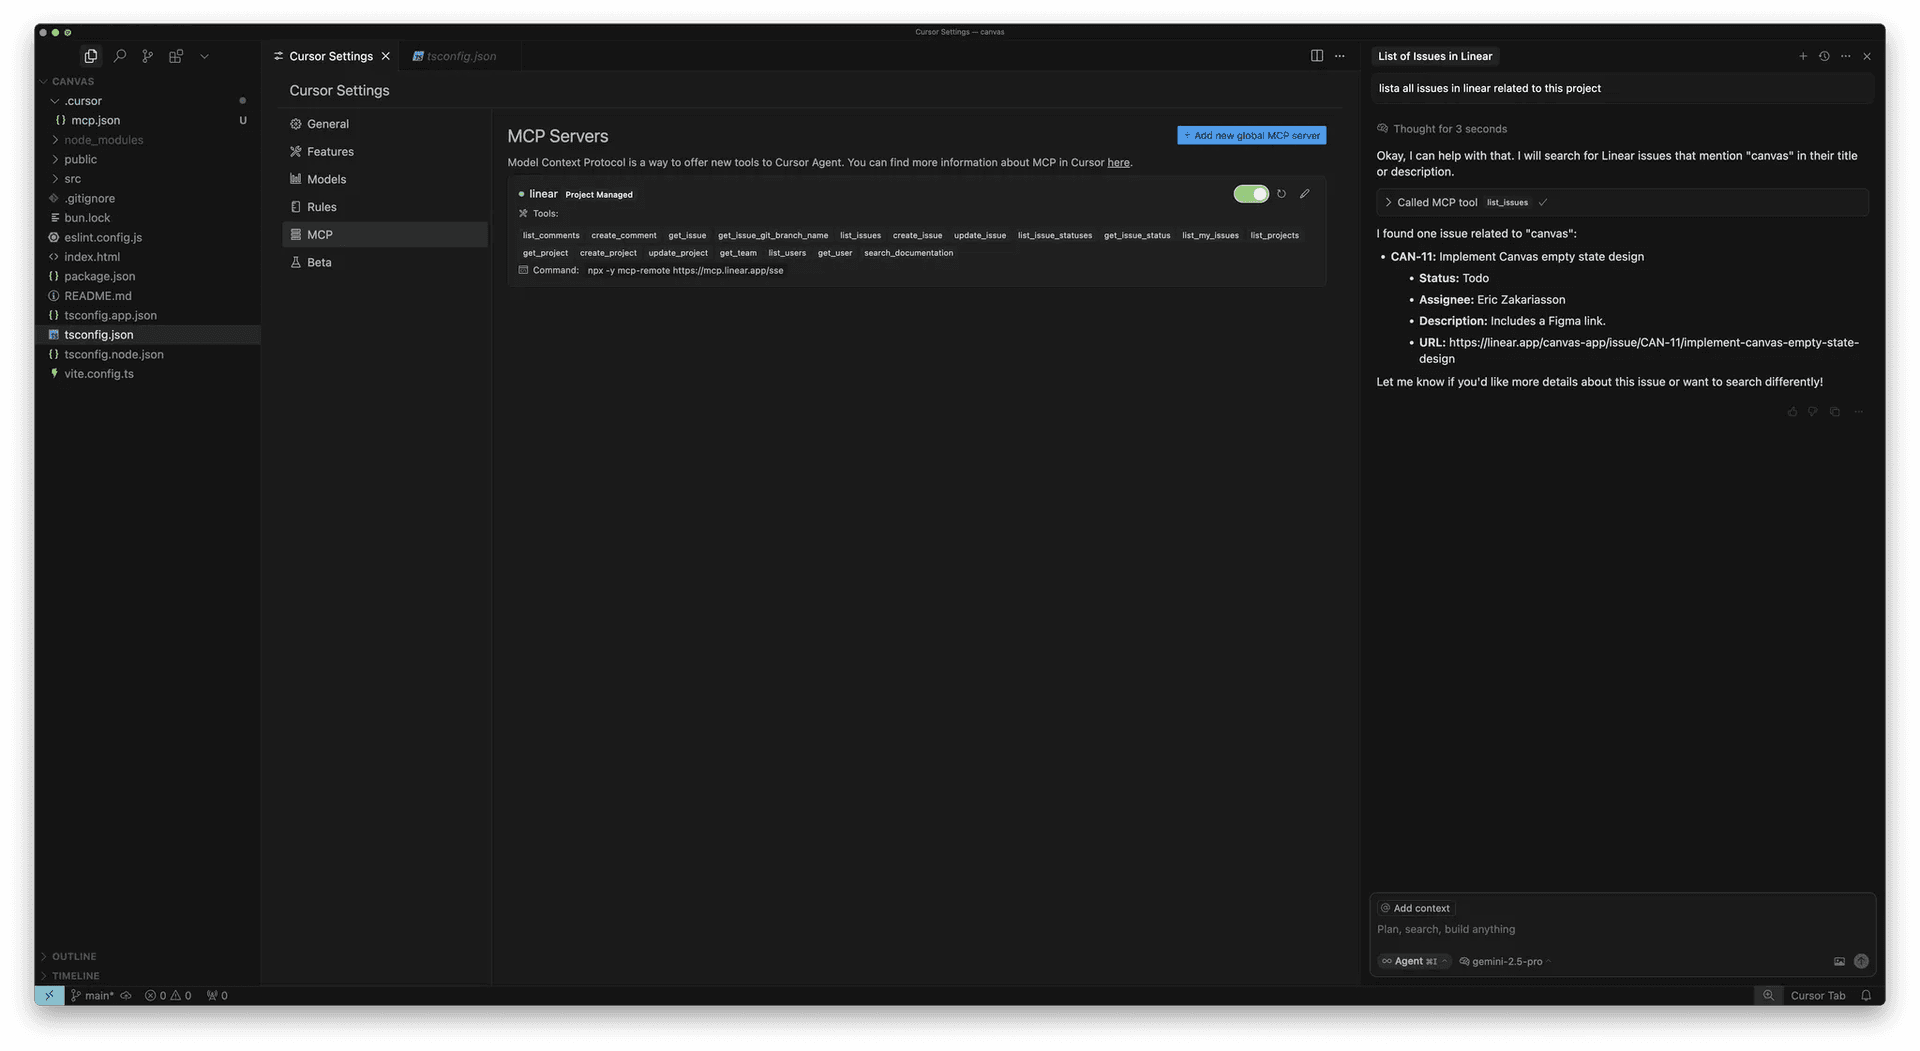The image size is (1920, 1051).
Task: Open the Extensions icon in sidebar
Action: coord(176,56)
